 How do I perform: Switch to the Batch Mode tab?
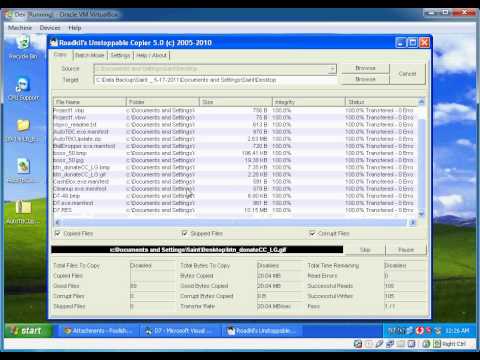coord(90,55)
